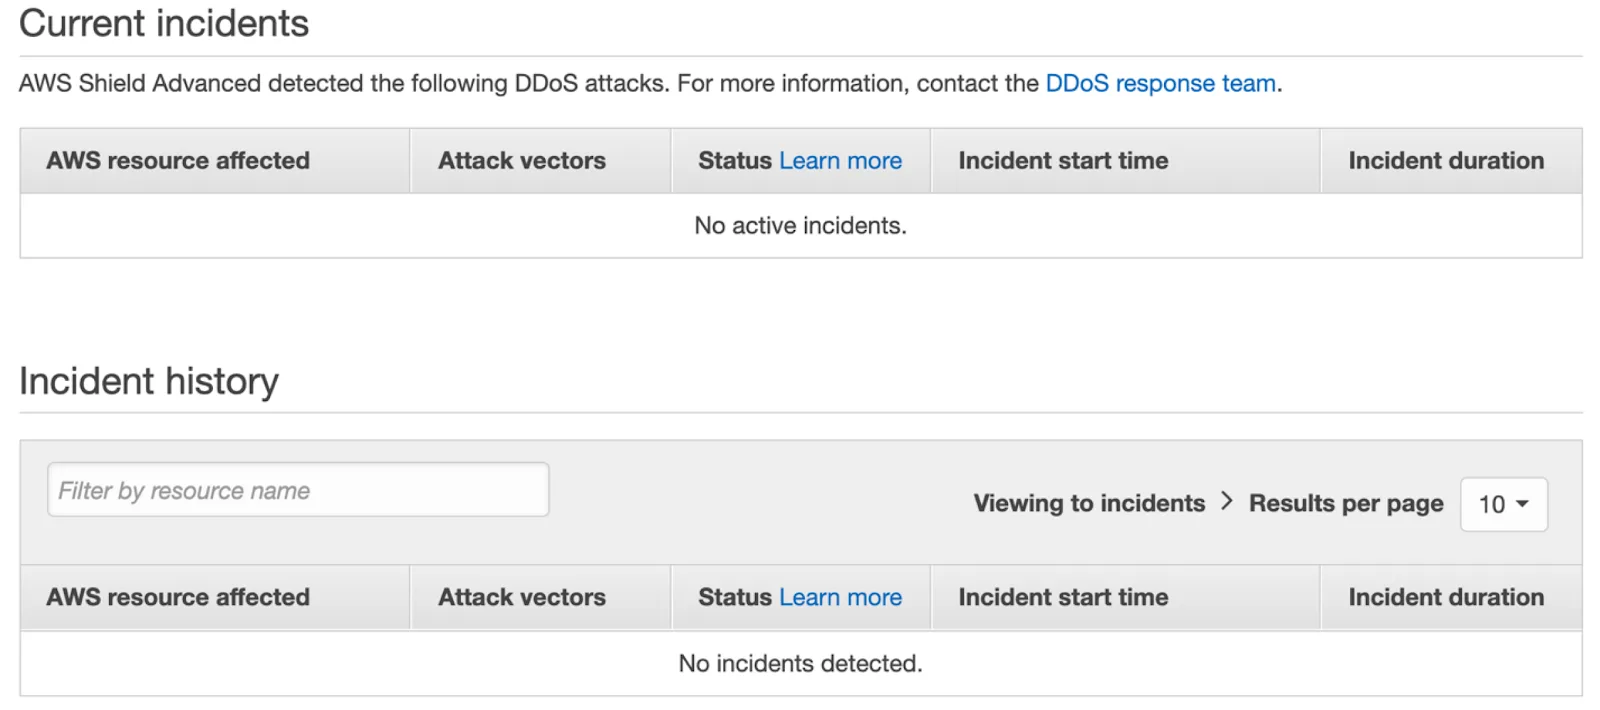Click the Filter by resource name field
The height and width of the screenshot is (710, 1600).
click(x=297, y=490)
